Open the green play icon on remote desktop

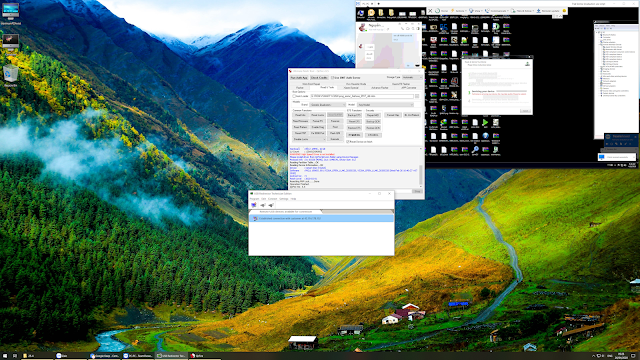point(485,122)
